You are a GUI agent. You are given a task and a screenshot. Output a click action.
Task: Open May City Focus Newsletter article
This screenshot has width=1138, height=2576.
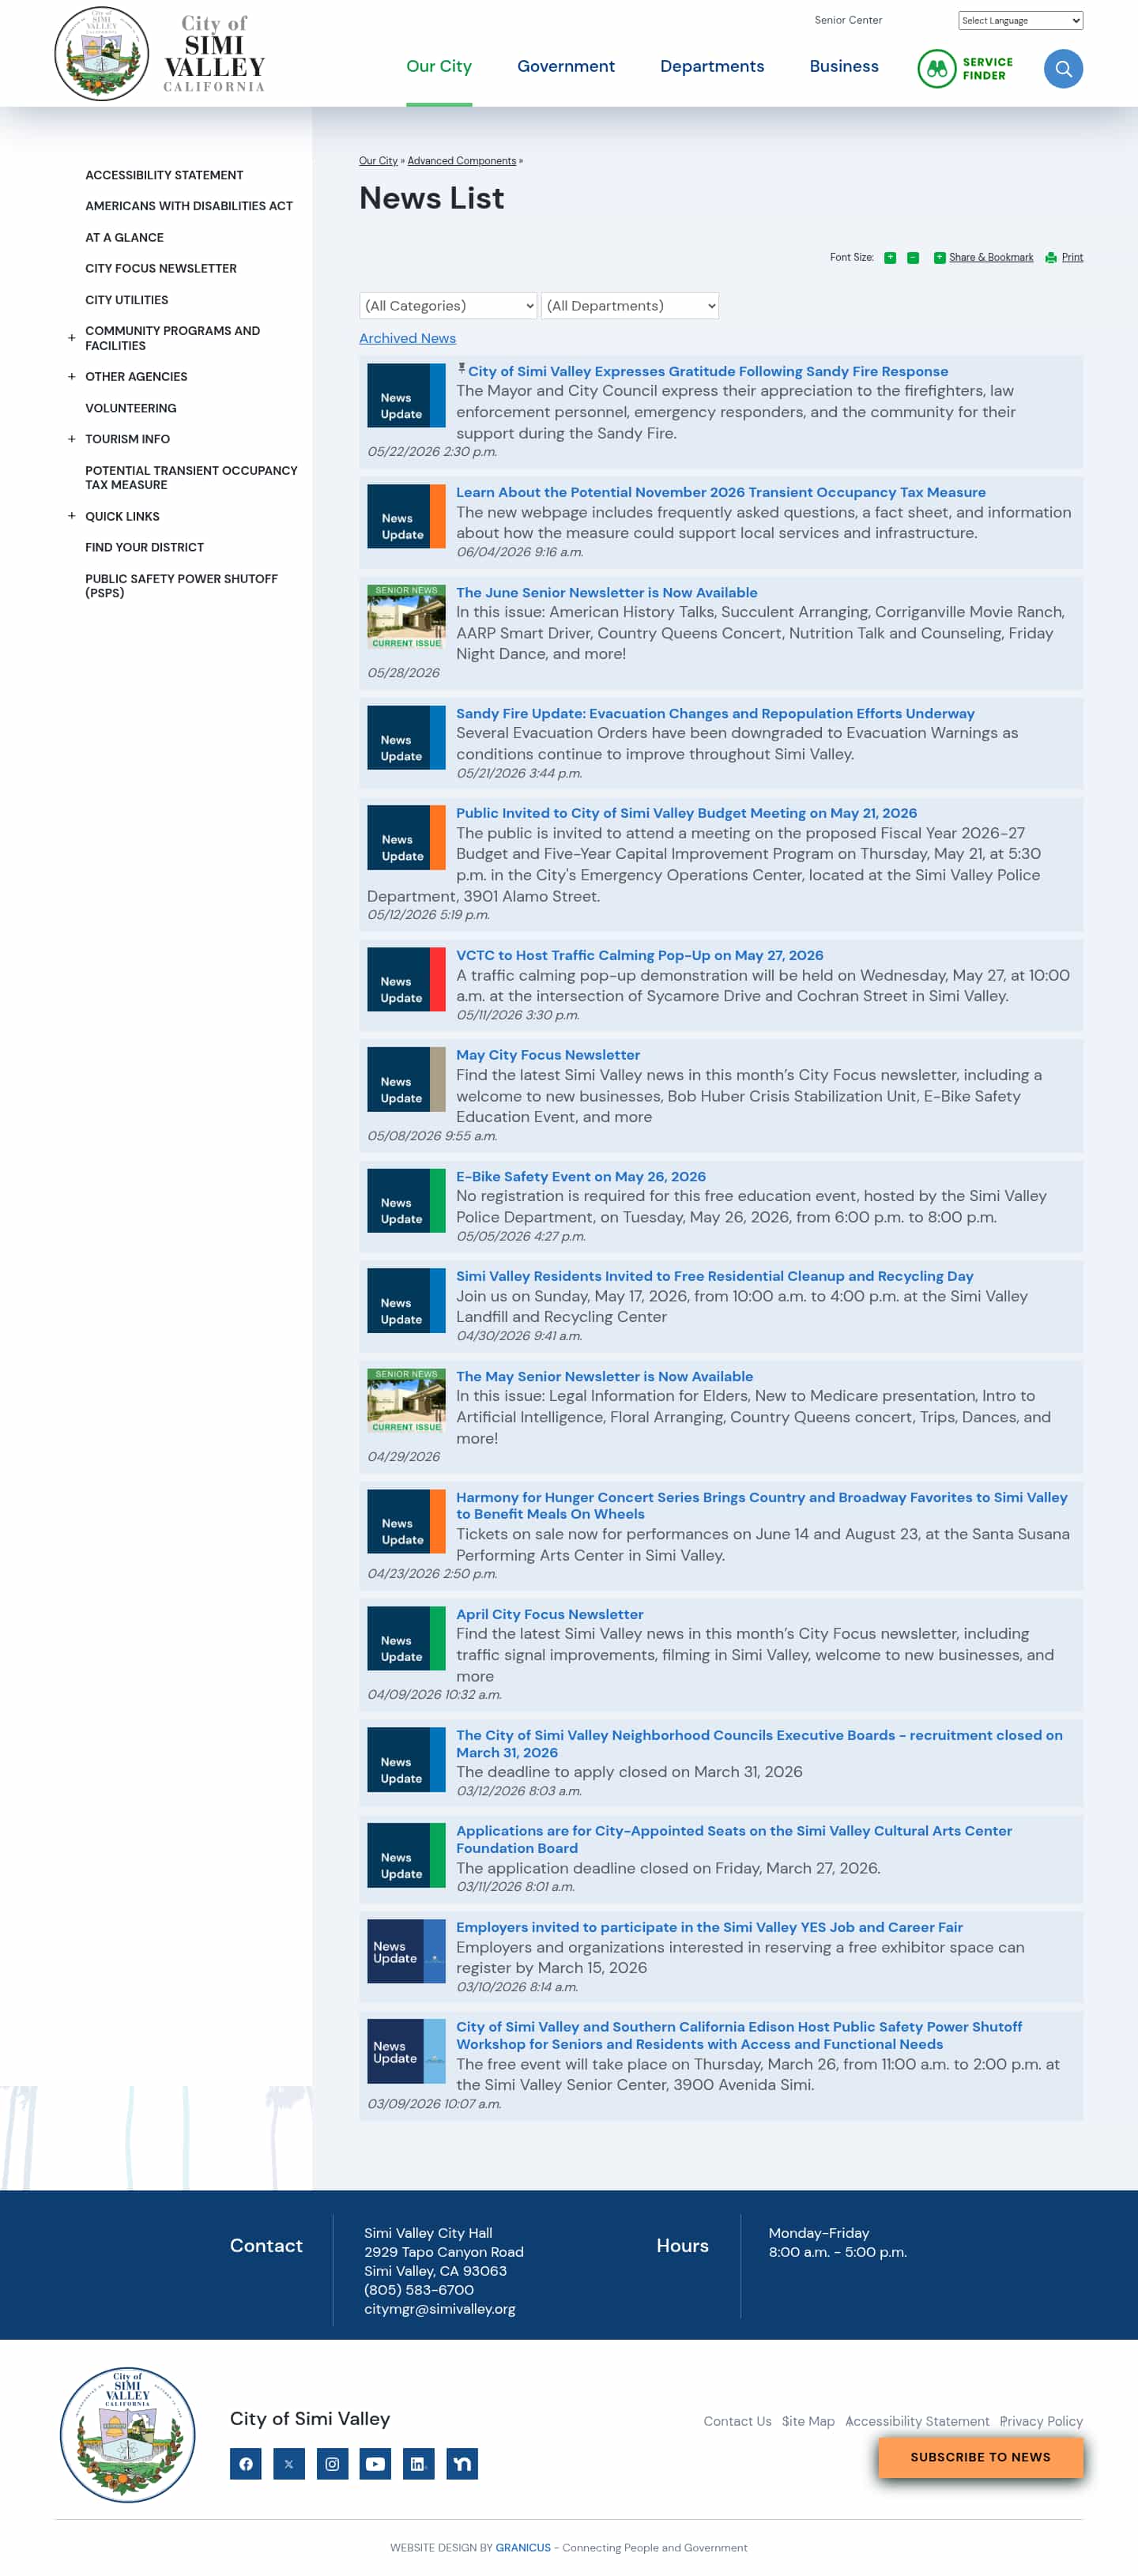tap(548, 1055)
